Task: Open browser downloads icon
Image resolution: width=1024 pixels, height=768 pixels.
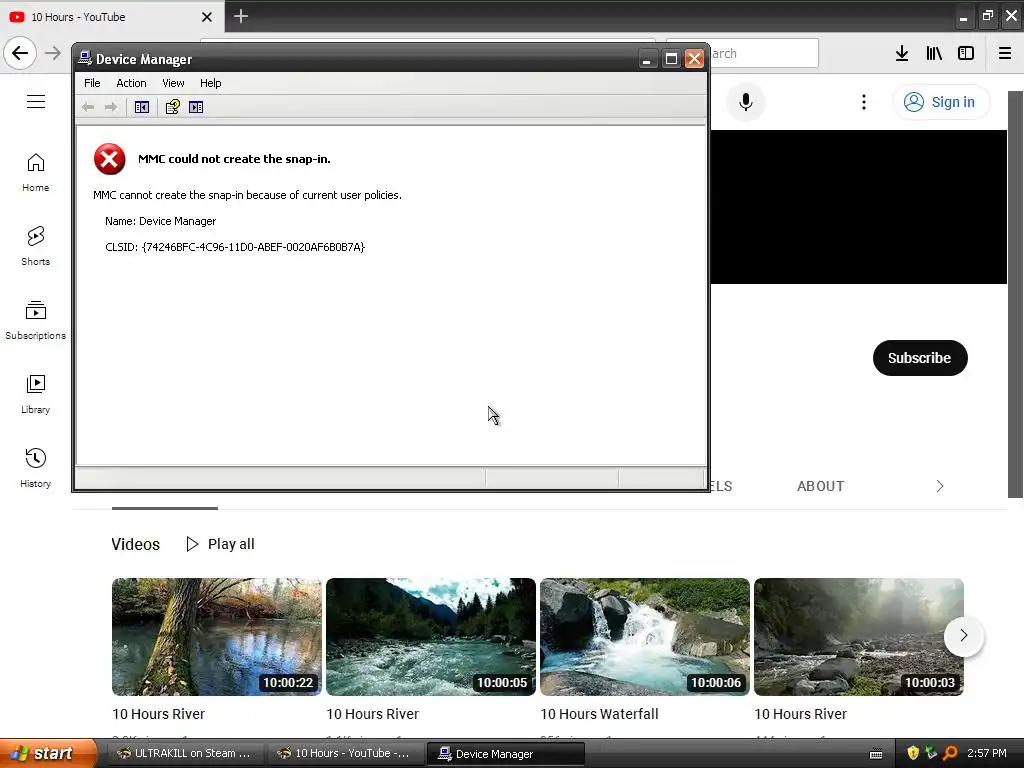Action: [902, 53]
